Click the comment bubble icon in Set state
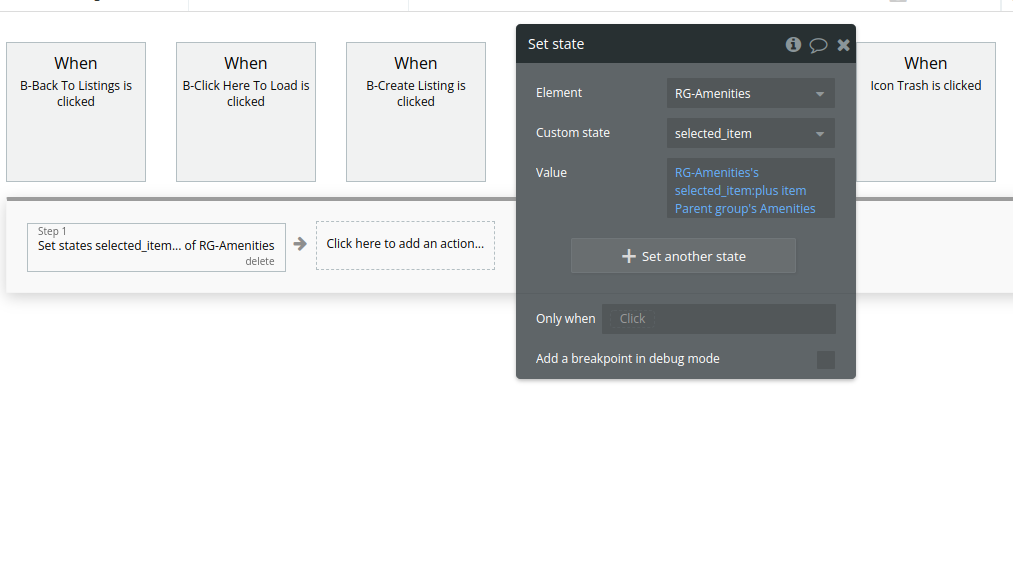 [818, 45]
